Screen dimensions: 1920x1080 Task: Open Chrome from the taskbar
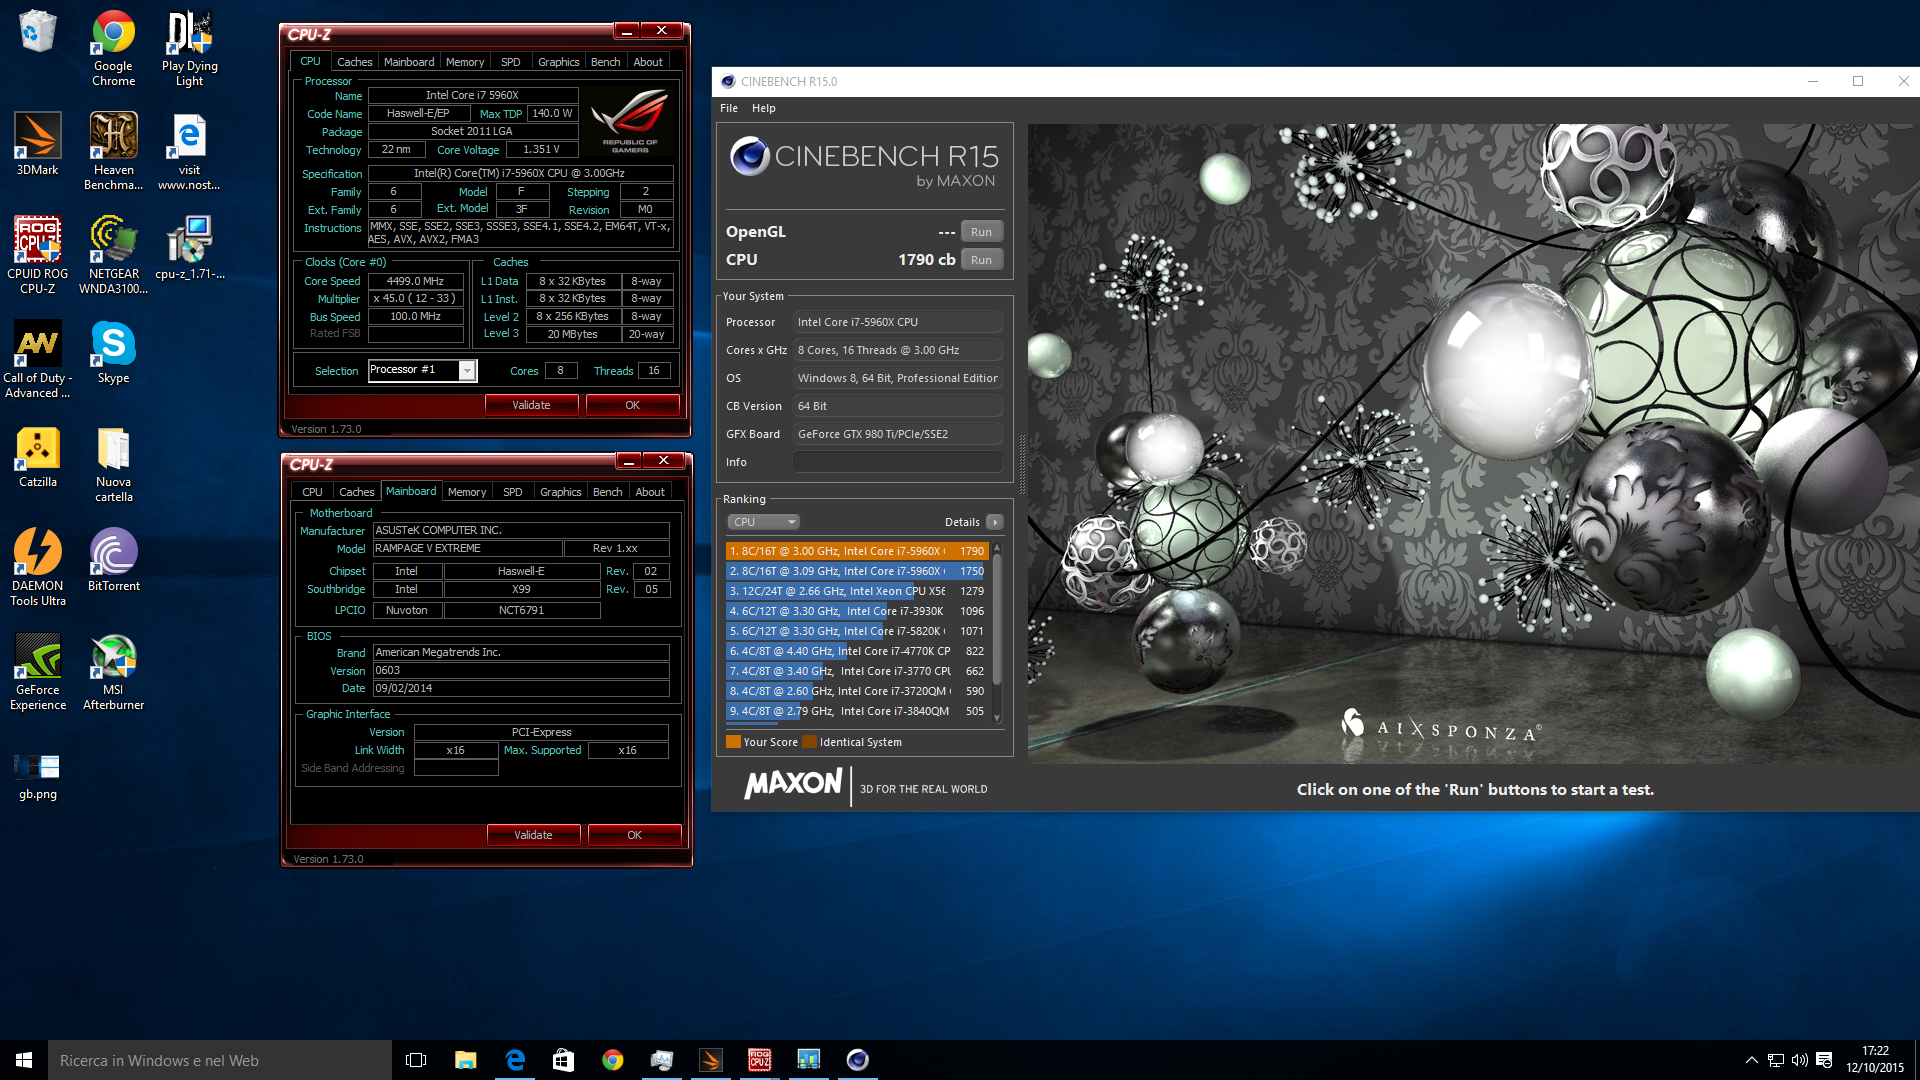[x=612, y=1060]
